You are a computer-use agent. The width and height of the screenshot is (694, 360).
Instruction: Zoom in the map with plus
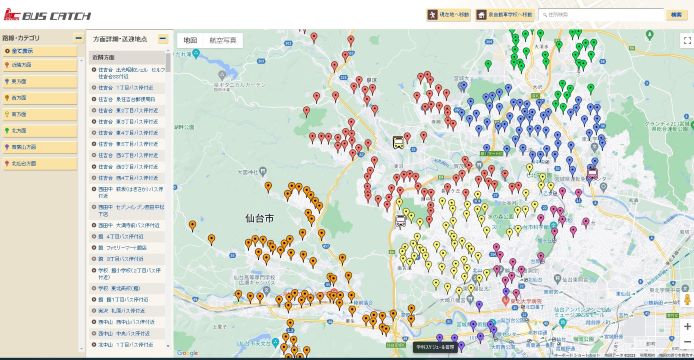687,327
